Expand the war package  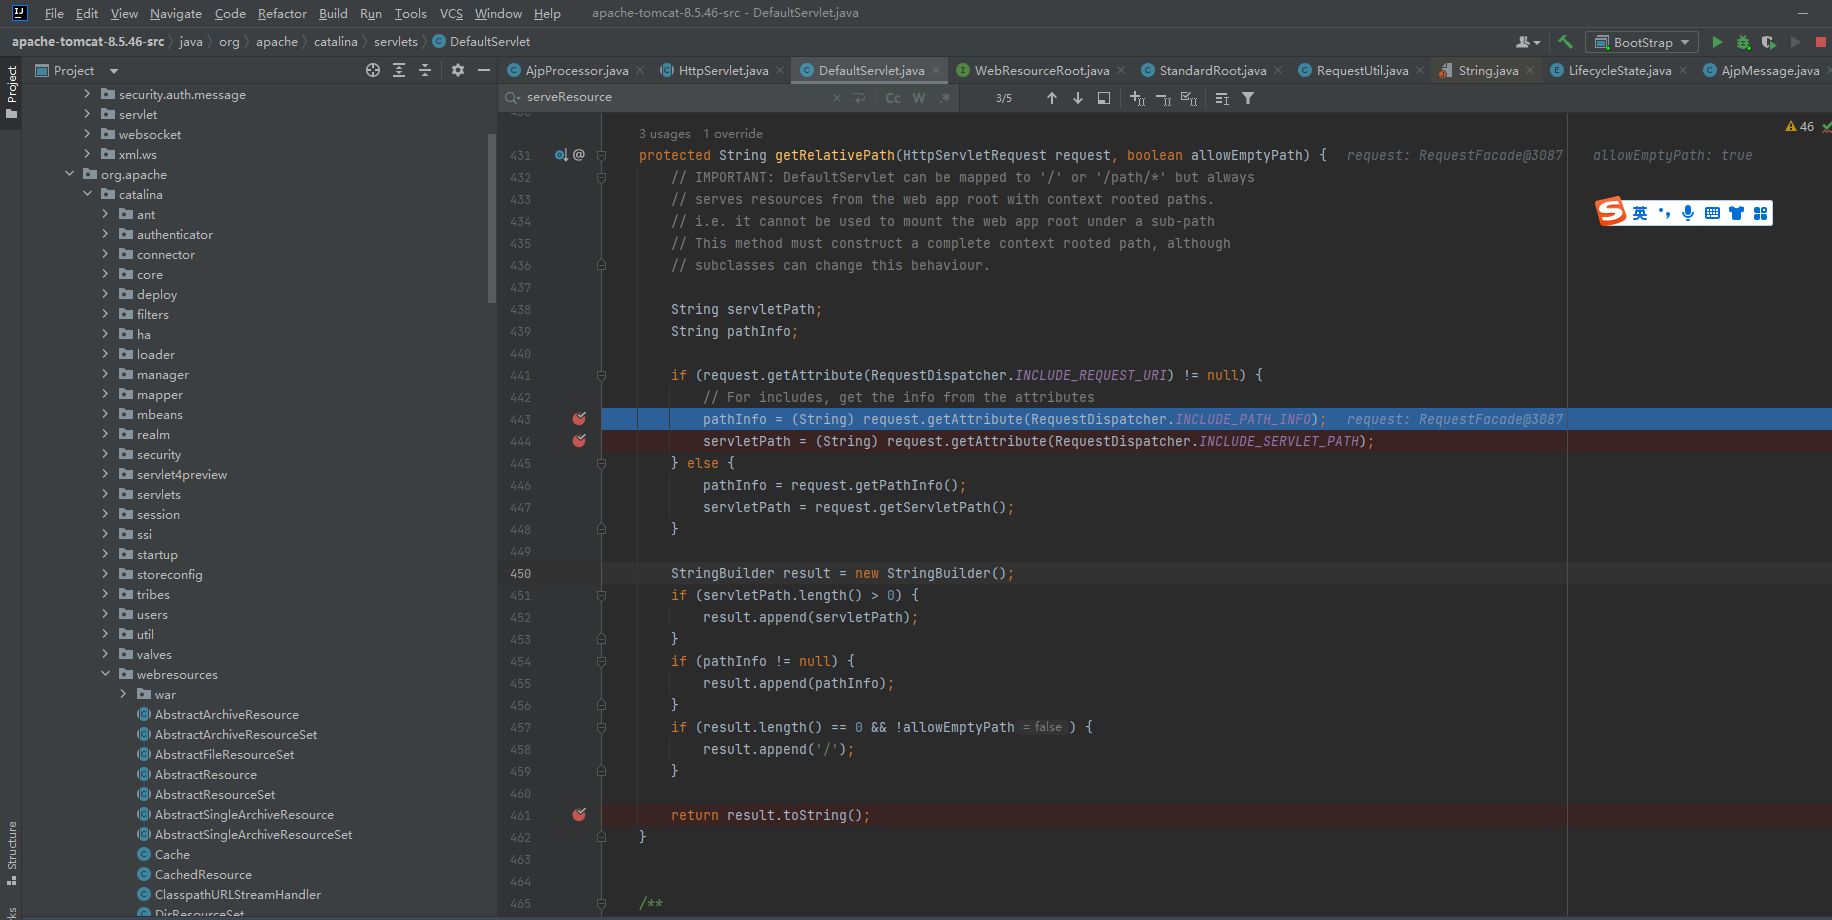(x=124, y=694)
